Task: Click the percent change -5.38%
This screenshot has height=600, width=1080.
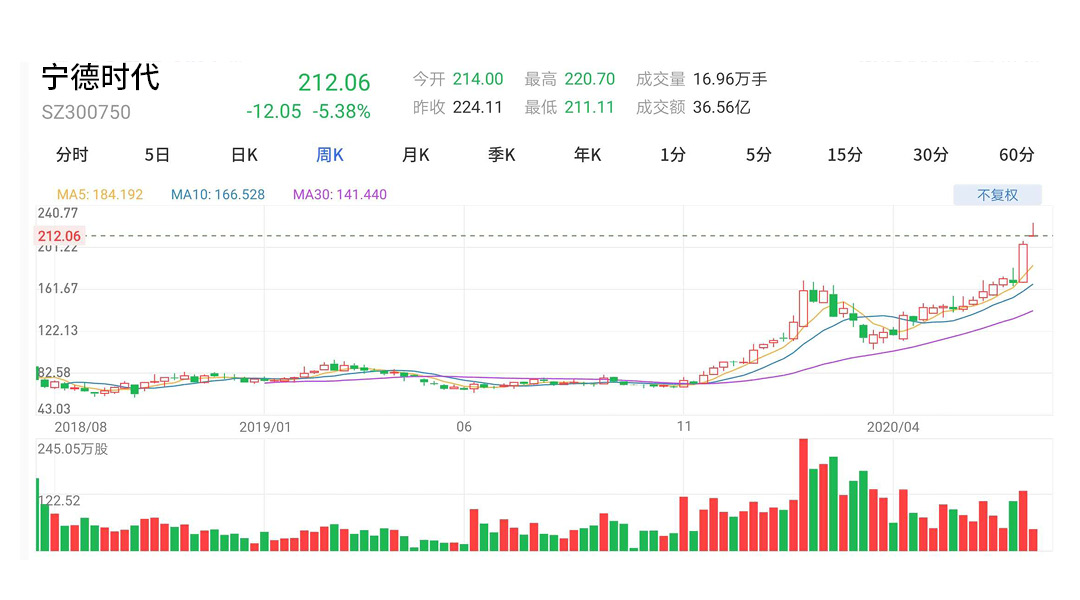Action: pos(341,112)
